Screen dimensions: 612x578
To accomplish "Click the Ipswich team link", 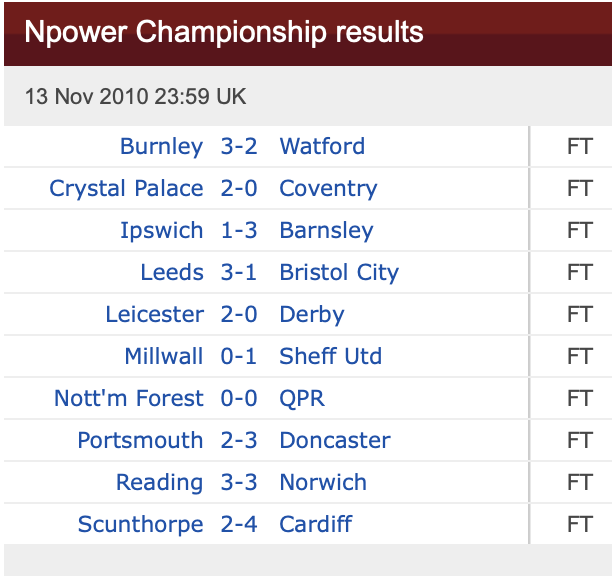I will [x=161, y=231].
